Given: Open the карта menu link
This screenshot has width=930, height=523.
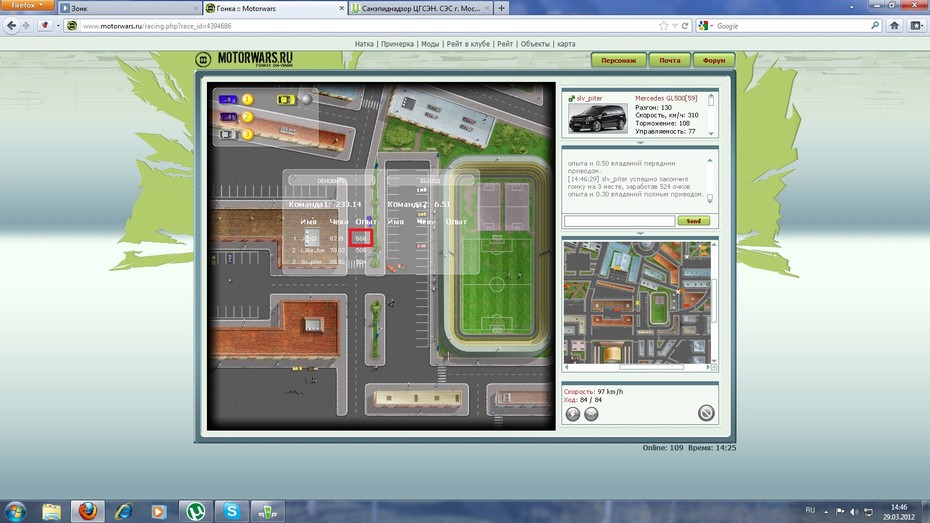Looking at the screenshot, I should 566,44.
